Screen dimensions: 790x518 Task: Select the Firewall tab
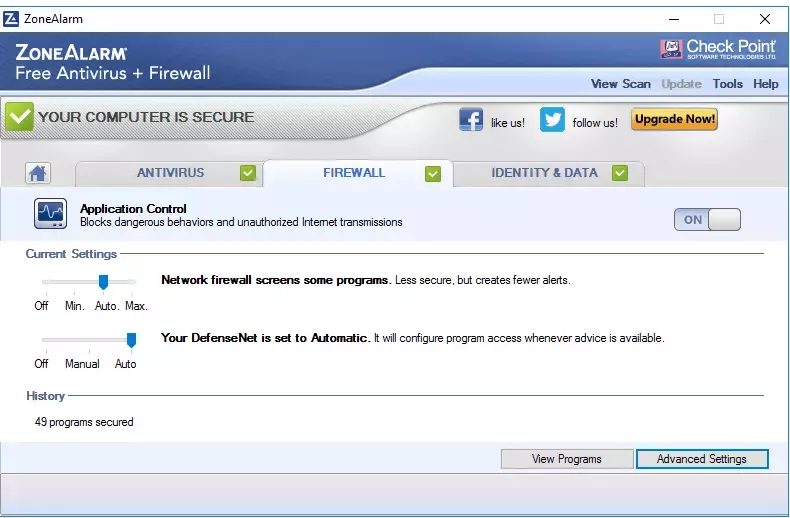[358, 173]
